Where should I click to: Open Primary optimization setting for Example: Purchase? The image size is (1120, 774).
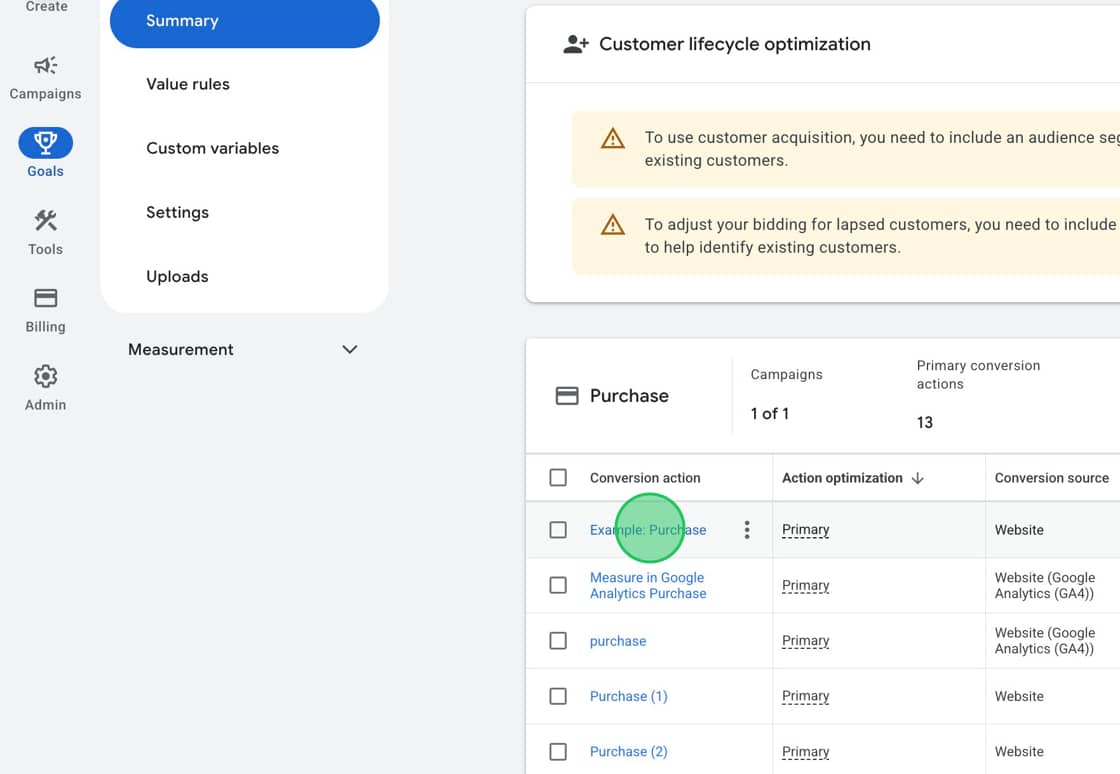[x=805, y=530]
